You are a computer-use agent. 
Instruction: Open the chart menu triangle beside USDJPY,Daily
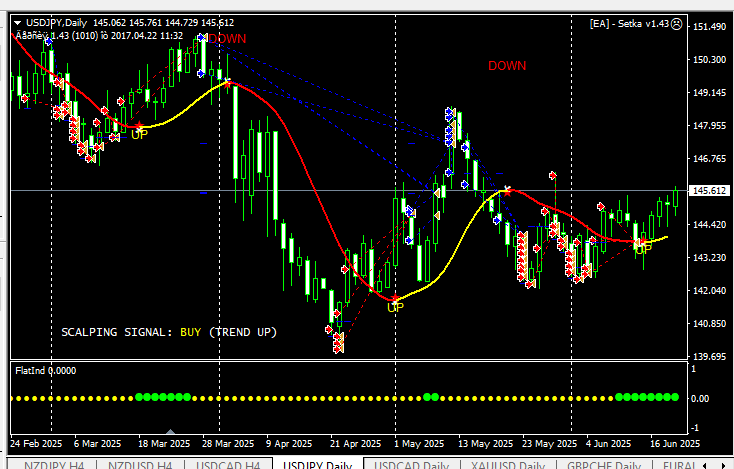[17, 22]
